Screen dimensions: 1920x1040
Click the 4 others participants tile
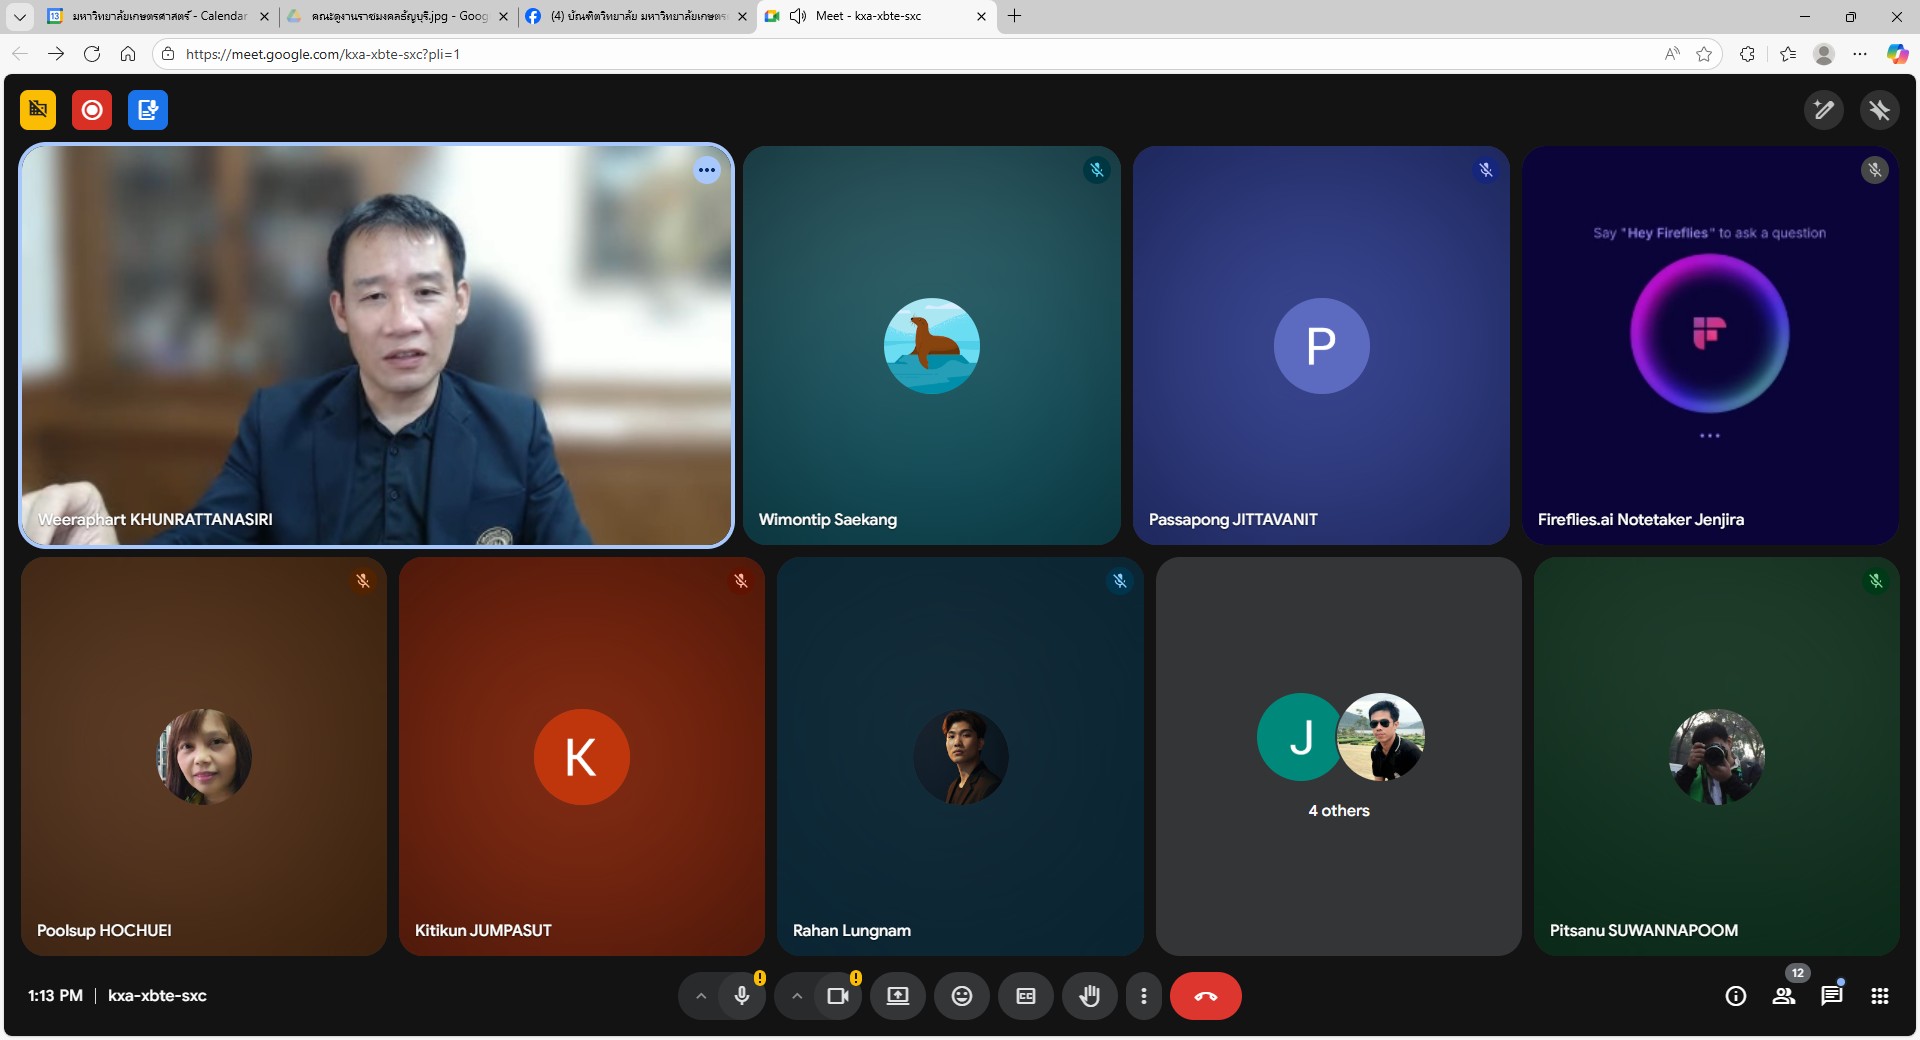click(1339, 756)
